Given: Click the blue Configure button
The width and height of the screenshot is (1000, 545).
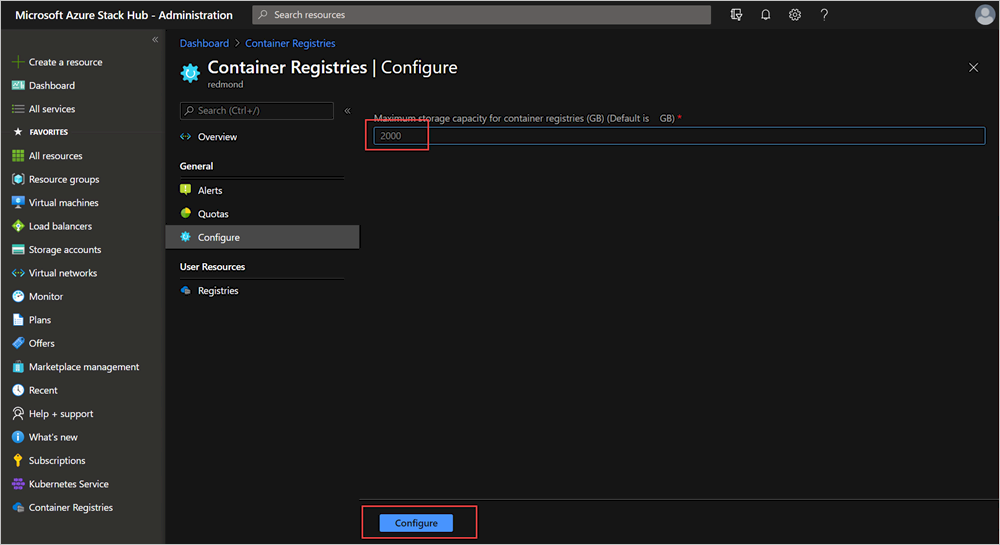Looking at the screenshot, I should click(416, 523).
